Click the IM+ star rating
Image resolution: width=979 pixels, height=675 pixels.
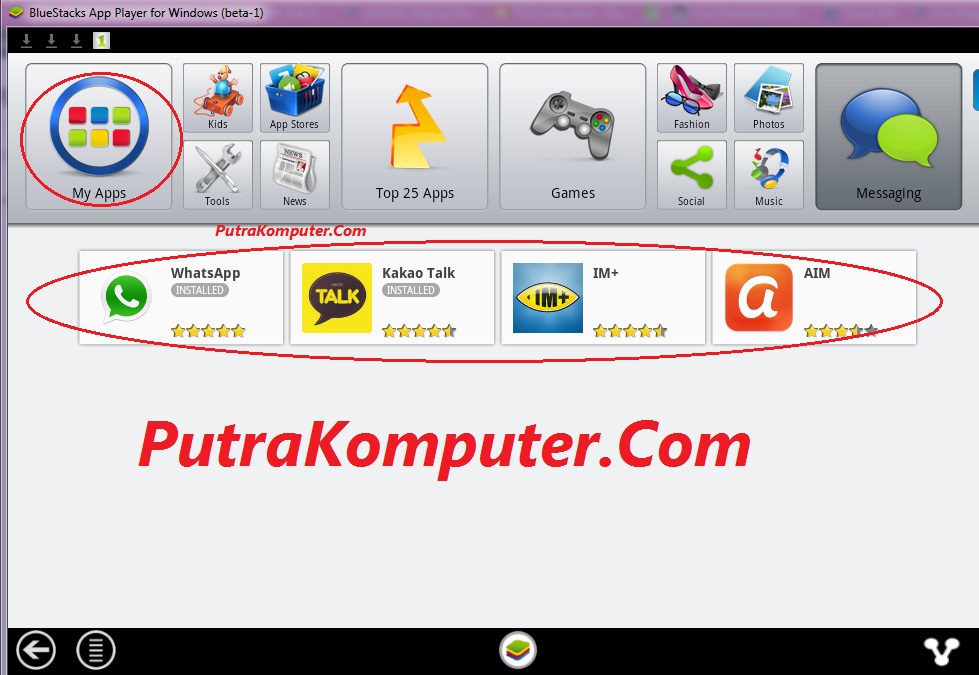pos(630,331)
